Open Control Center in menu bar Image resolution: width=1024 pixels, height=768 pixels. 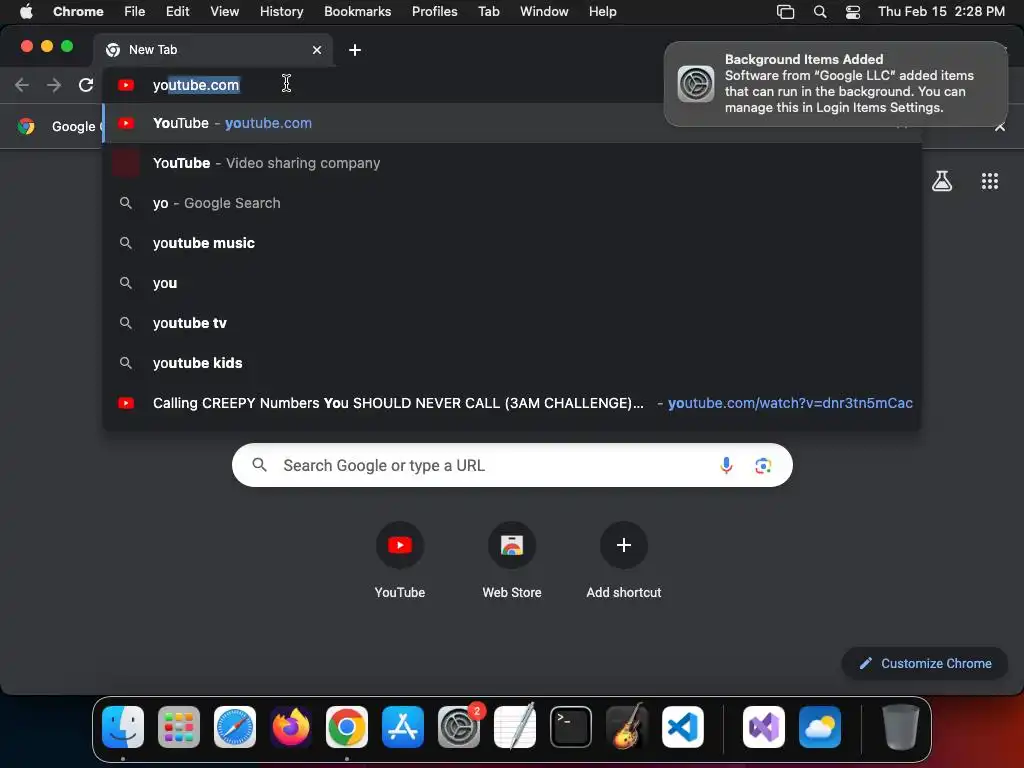(853, 11)
